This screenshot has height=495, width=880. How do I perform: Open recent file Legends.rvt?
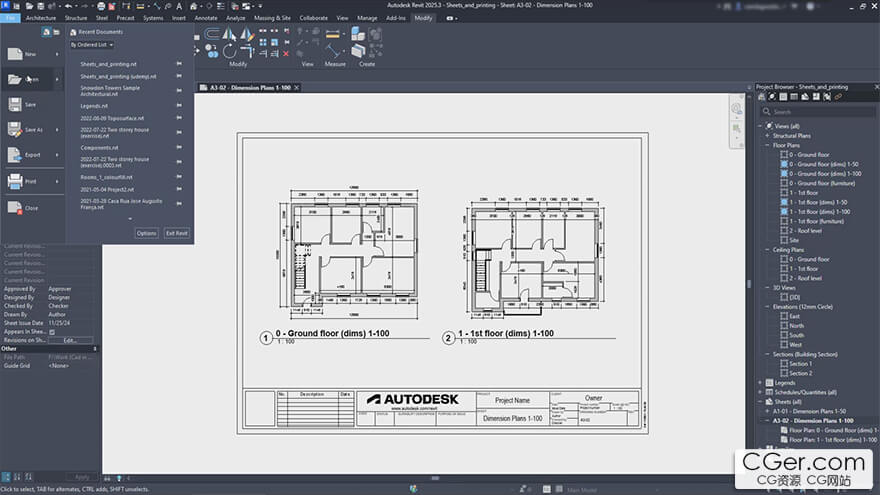point(94,106)
